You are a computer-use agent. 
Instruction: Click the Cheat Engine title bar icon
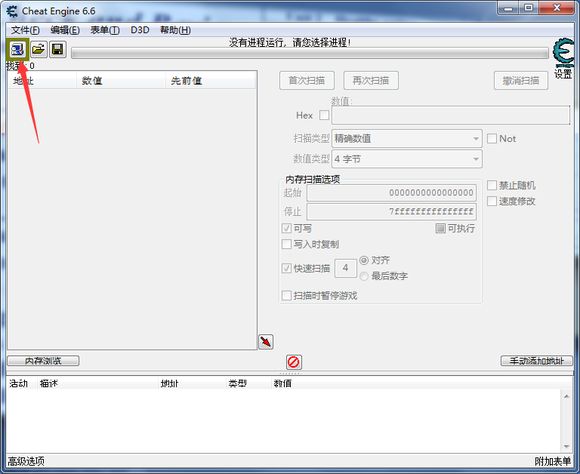(x=12, y=11)
